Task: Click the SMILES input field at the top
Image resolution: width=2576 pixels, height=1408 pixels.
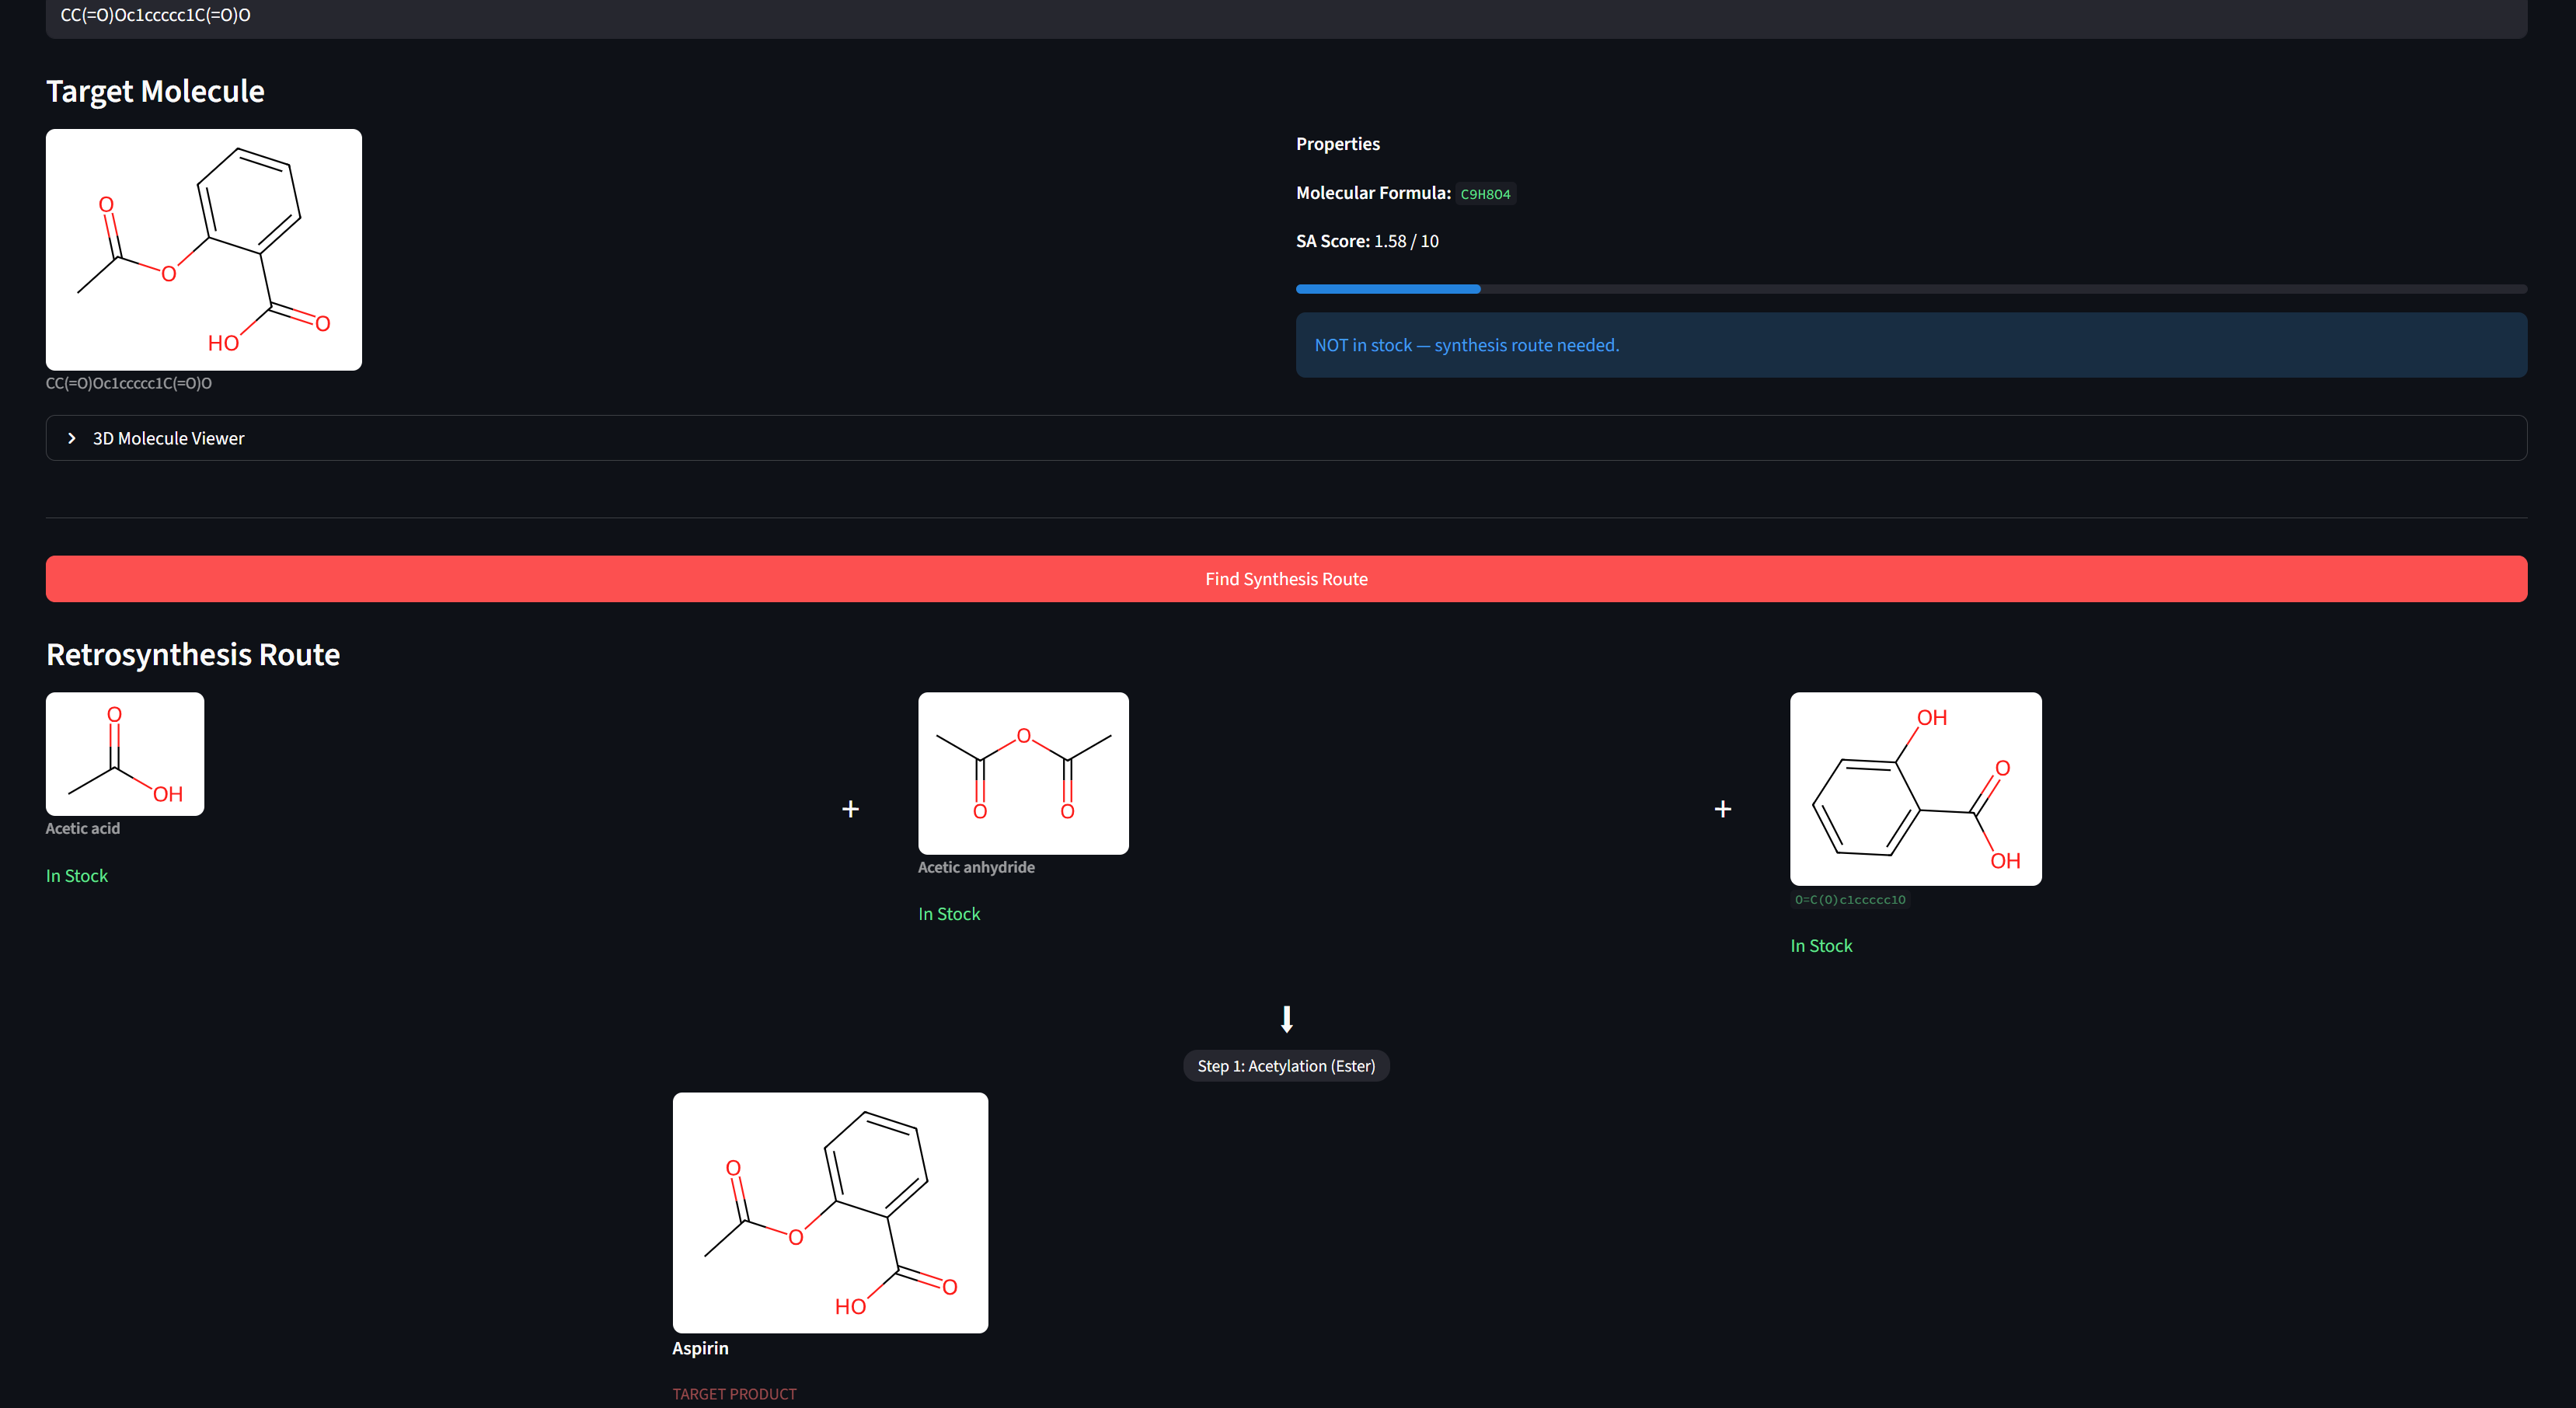Action: [x=1286, y=15]
